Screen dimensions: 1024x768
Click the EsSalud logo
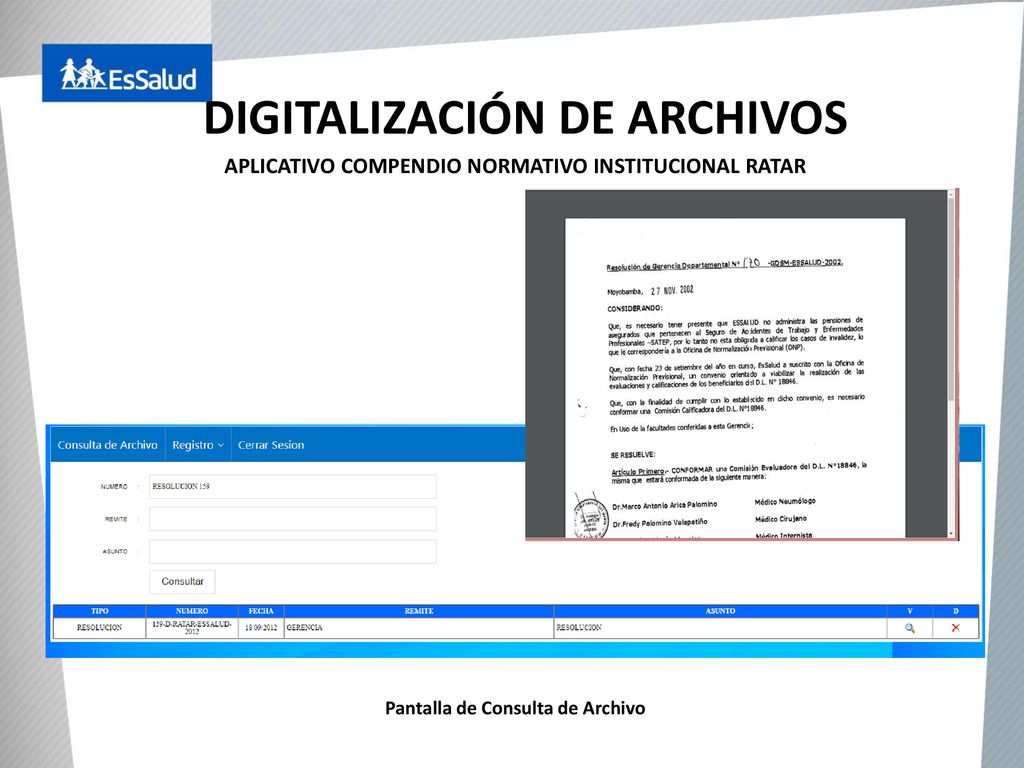127,73
